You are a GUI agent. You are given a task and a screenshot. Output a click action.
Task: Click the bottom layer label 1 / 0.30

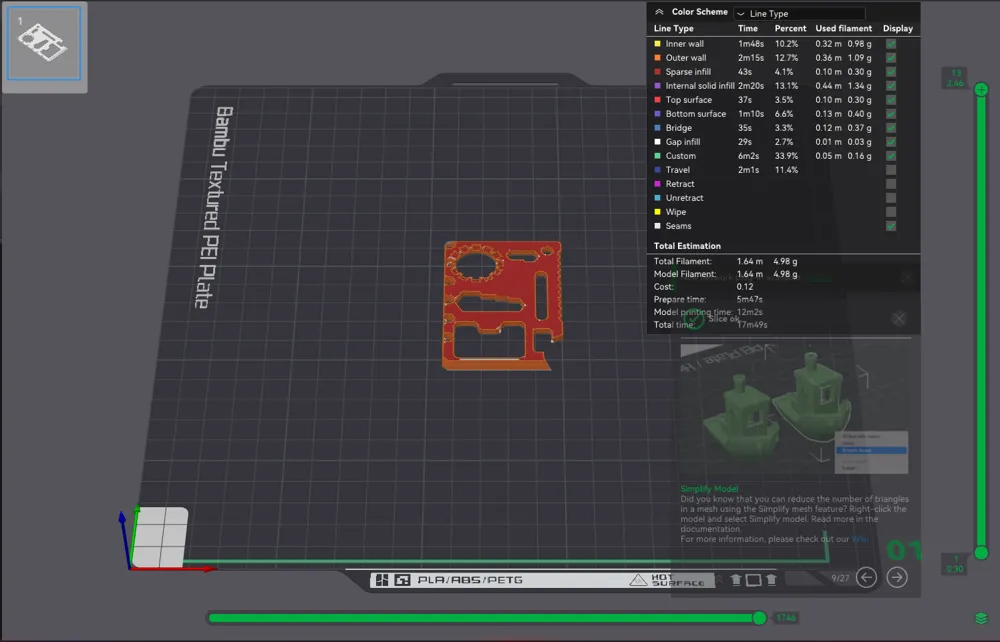coord(955,564)
